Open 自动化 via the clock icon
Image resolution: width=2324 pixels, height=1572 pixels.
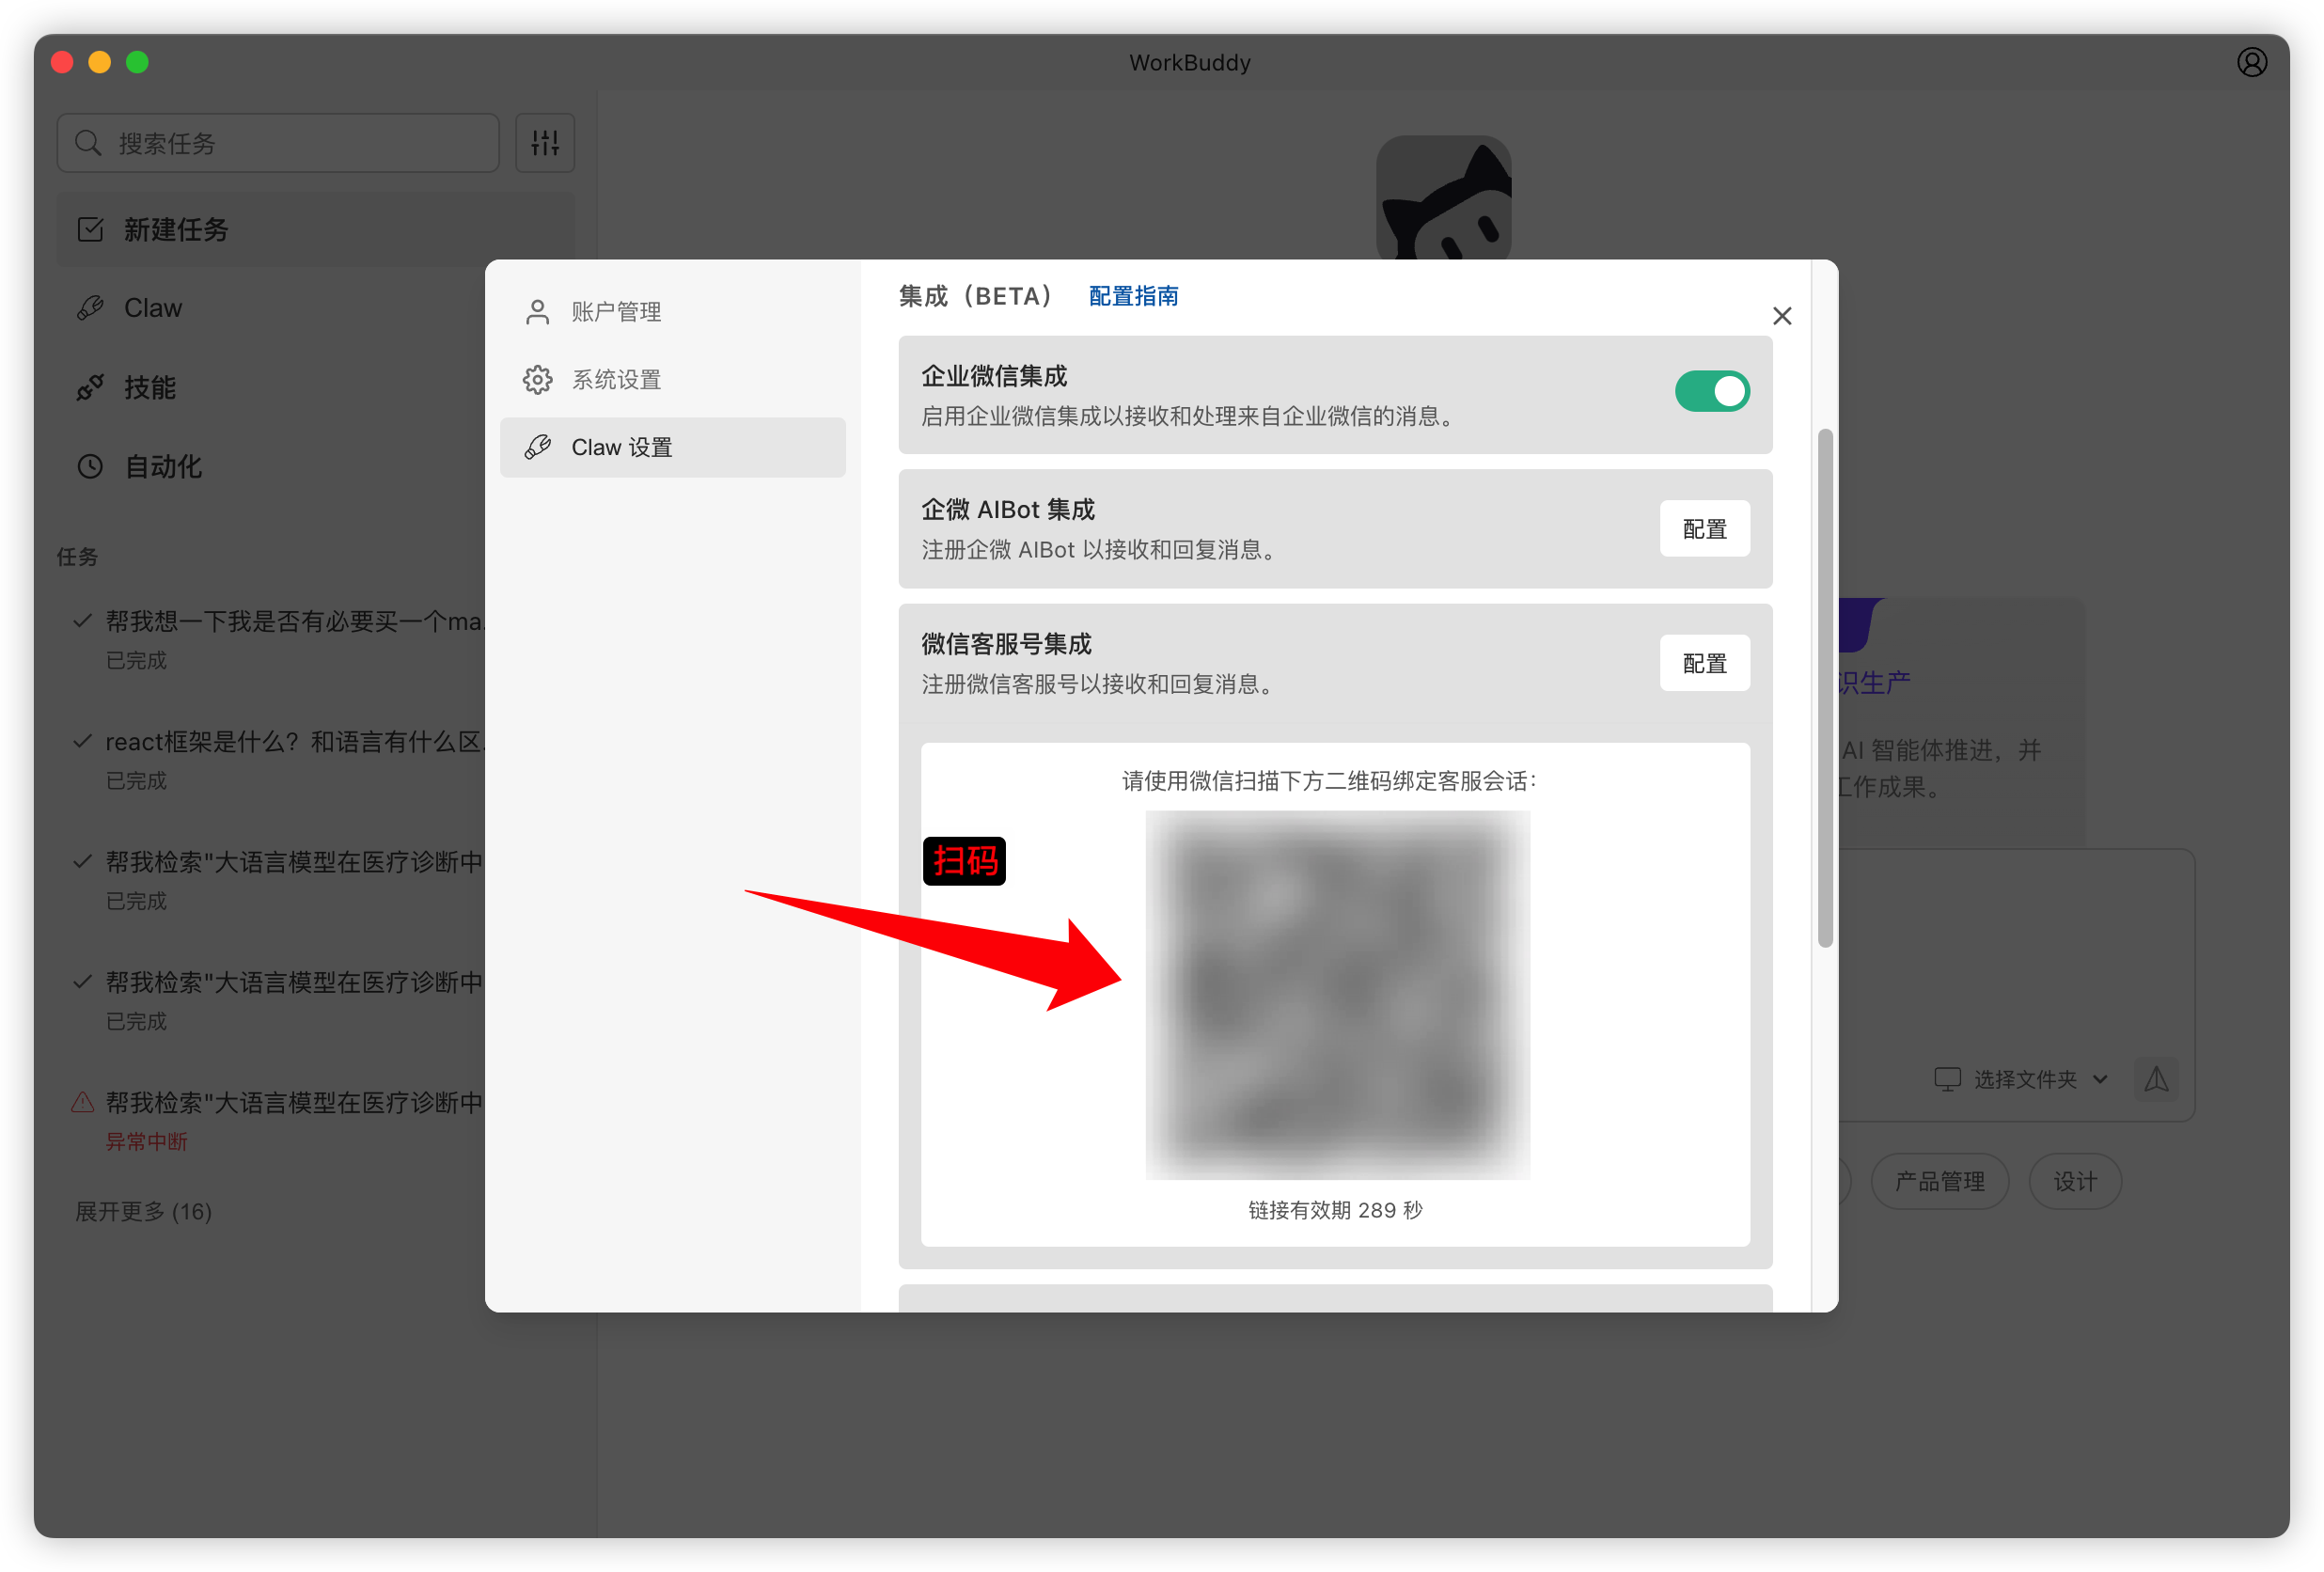point(91,466)
